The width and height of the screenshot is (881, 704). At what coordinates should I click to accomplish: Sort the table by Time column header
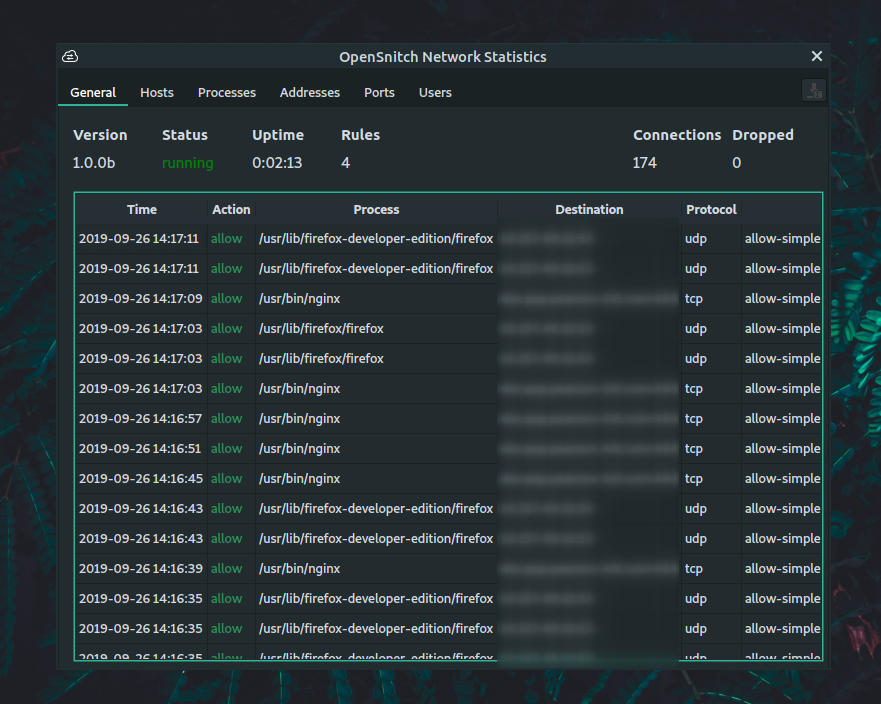[x=141, y=210]
